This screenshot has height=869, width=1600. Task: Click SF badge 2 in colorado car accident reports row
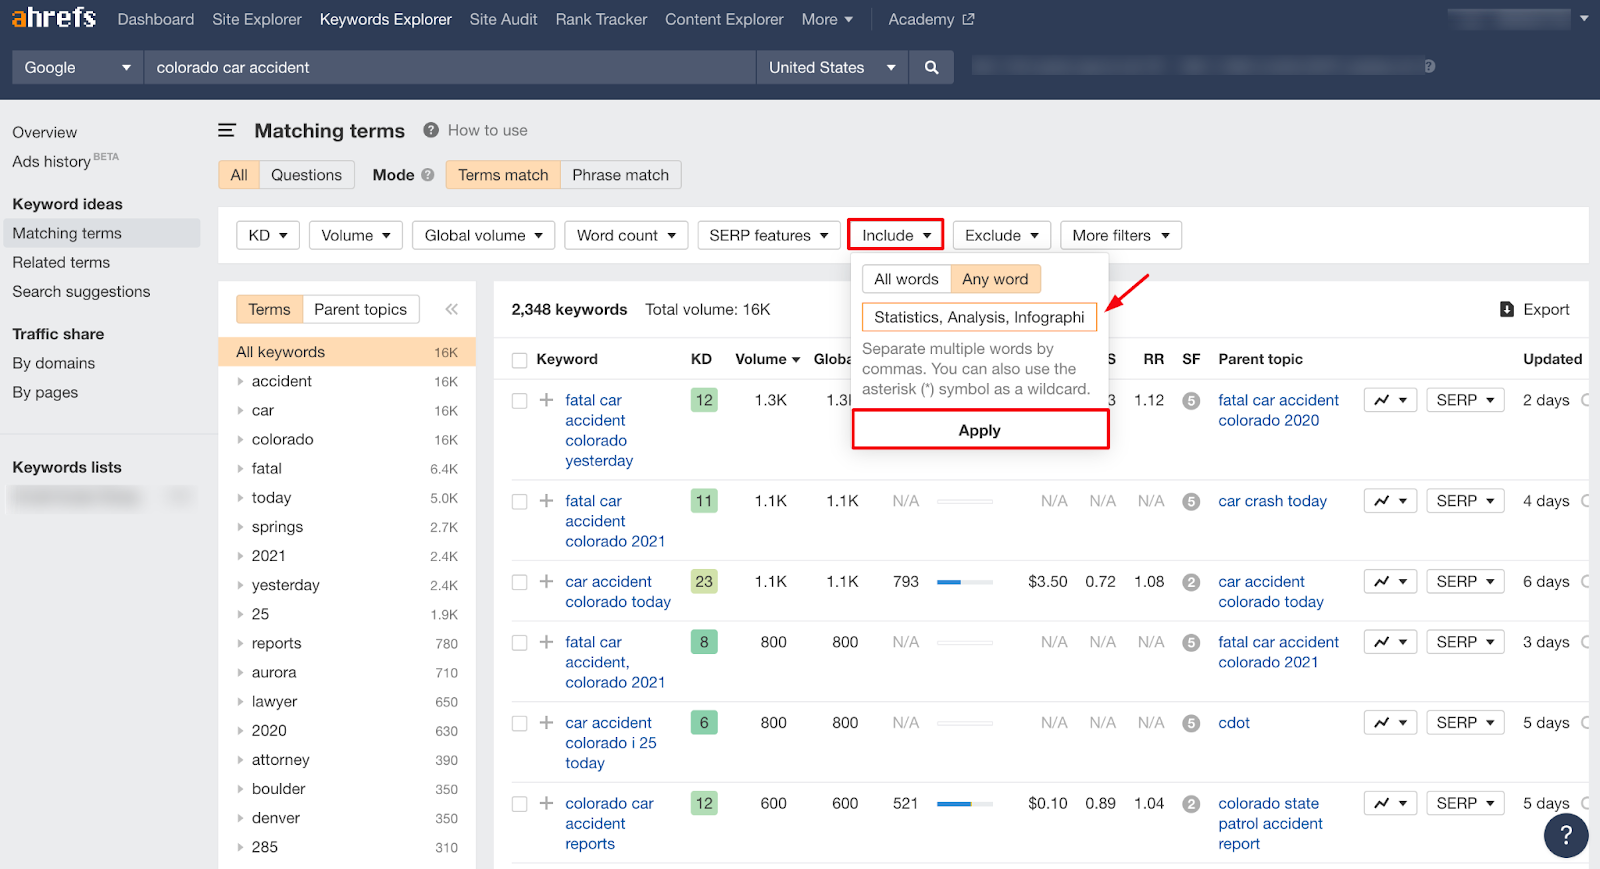point(1191,804)
